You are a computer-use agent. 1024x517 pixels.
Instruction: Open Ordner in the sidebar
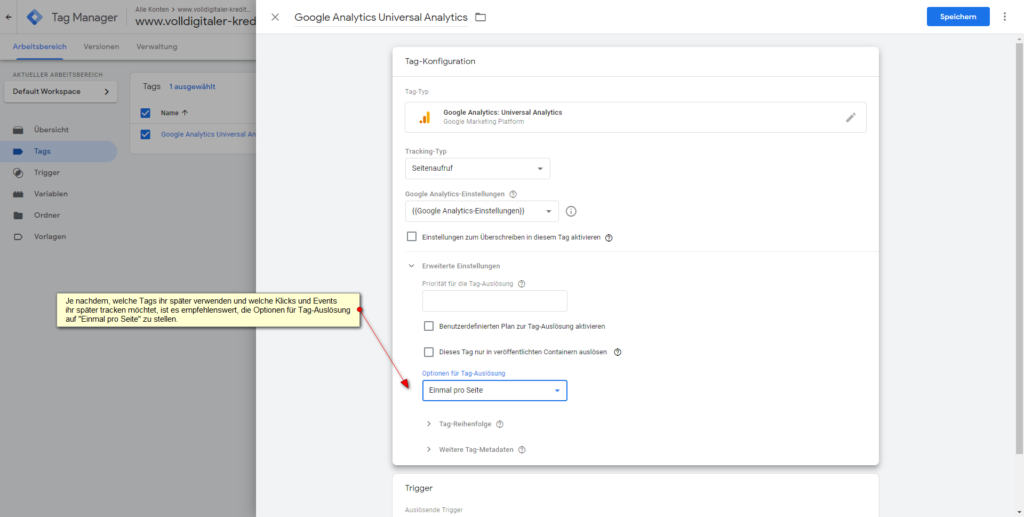[47, 215]
